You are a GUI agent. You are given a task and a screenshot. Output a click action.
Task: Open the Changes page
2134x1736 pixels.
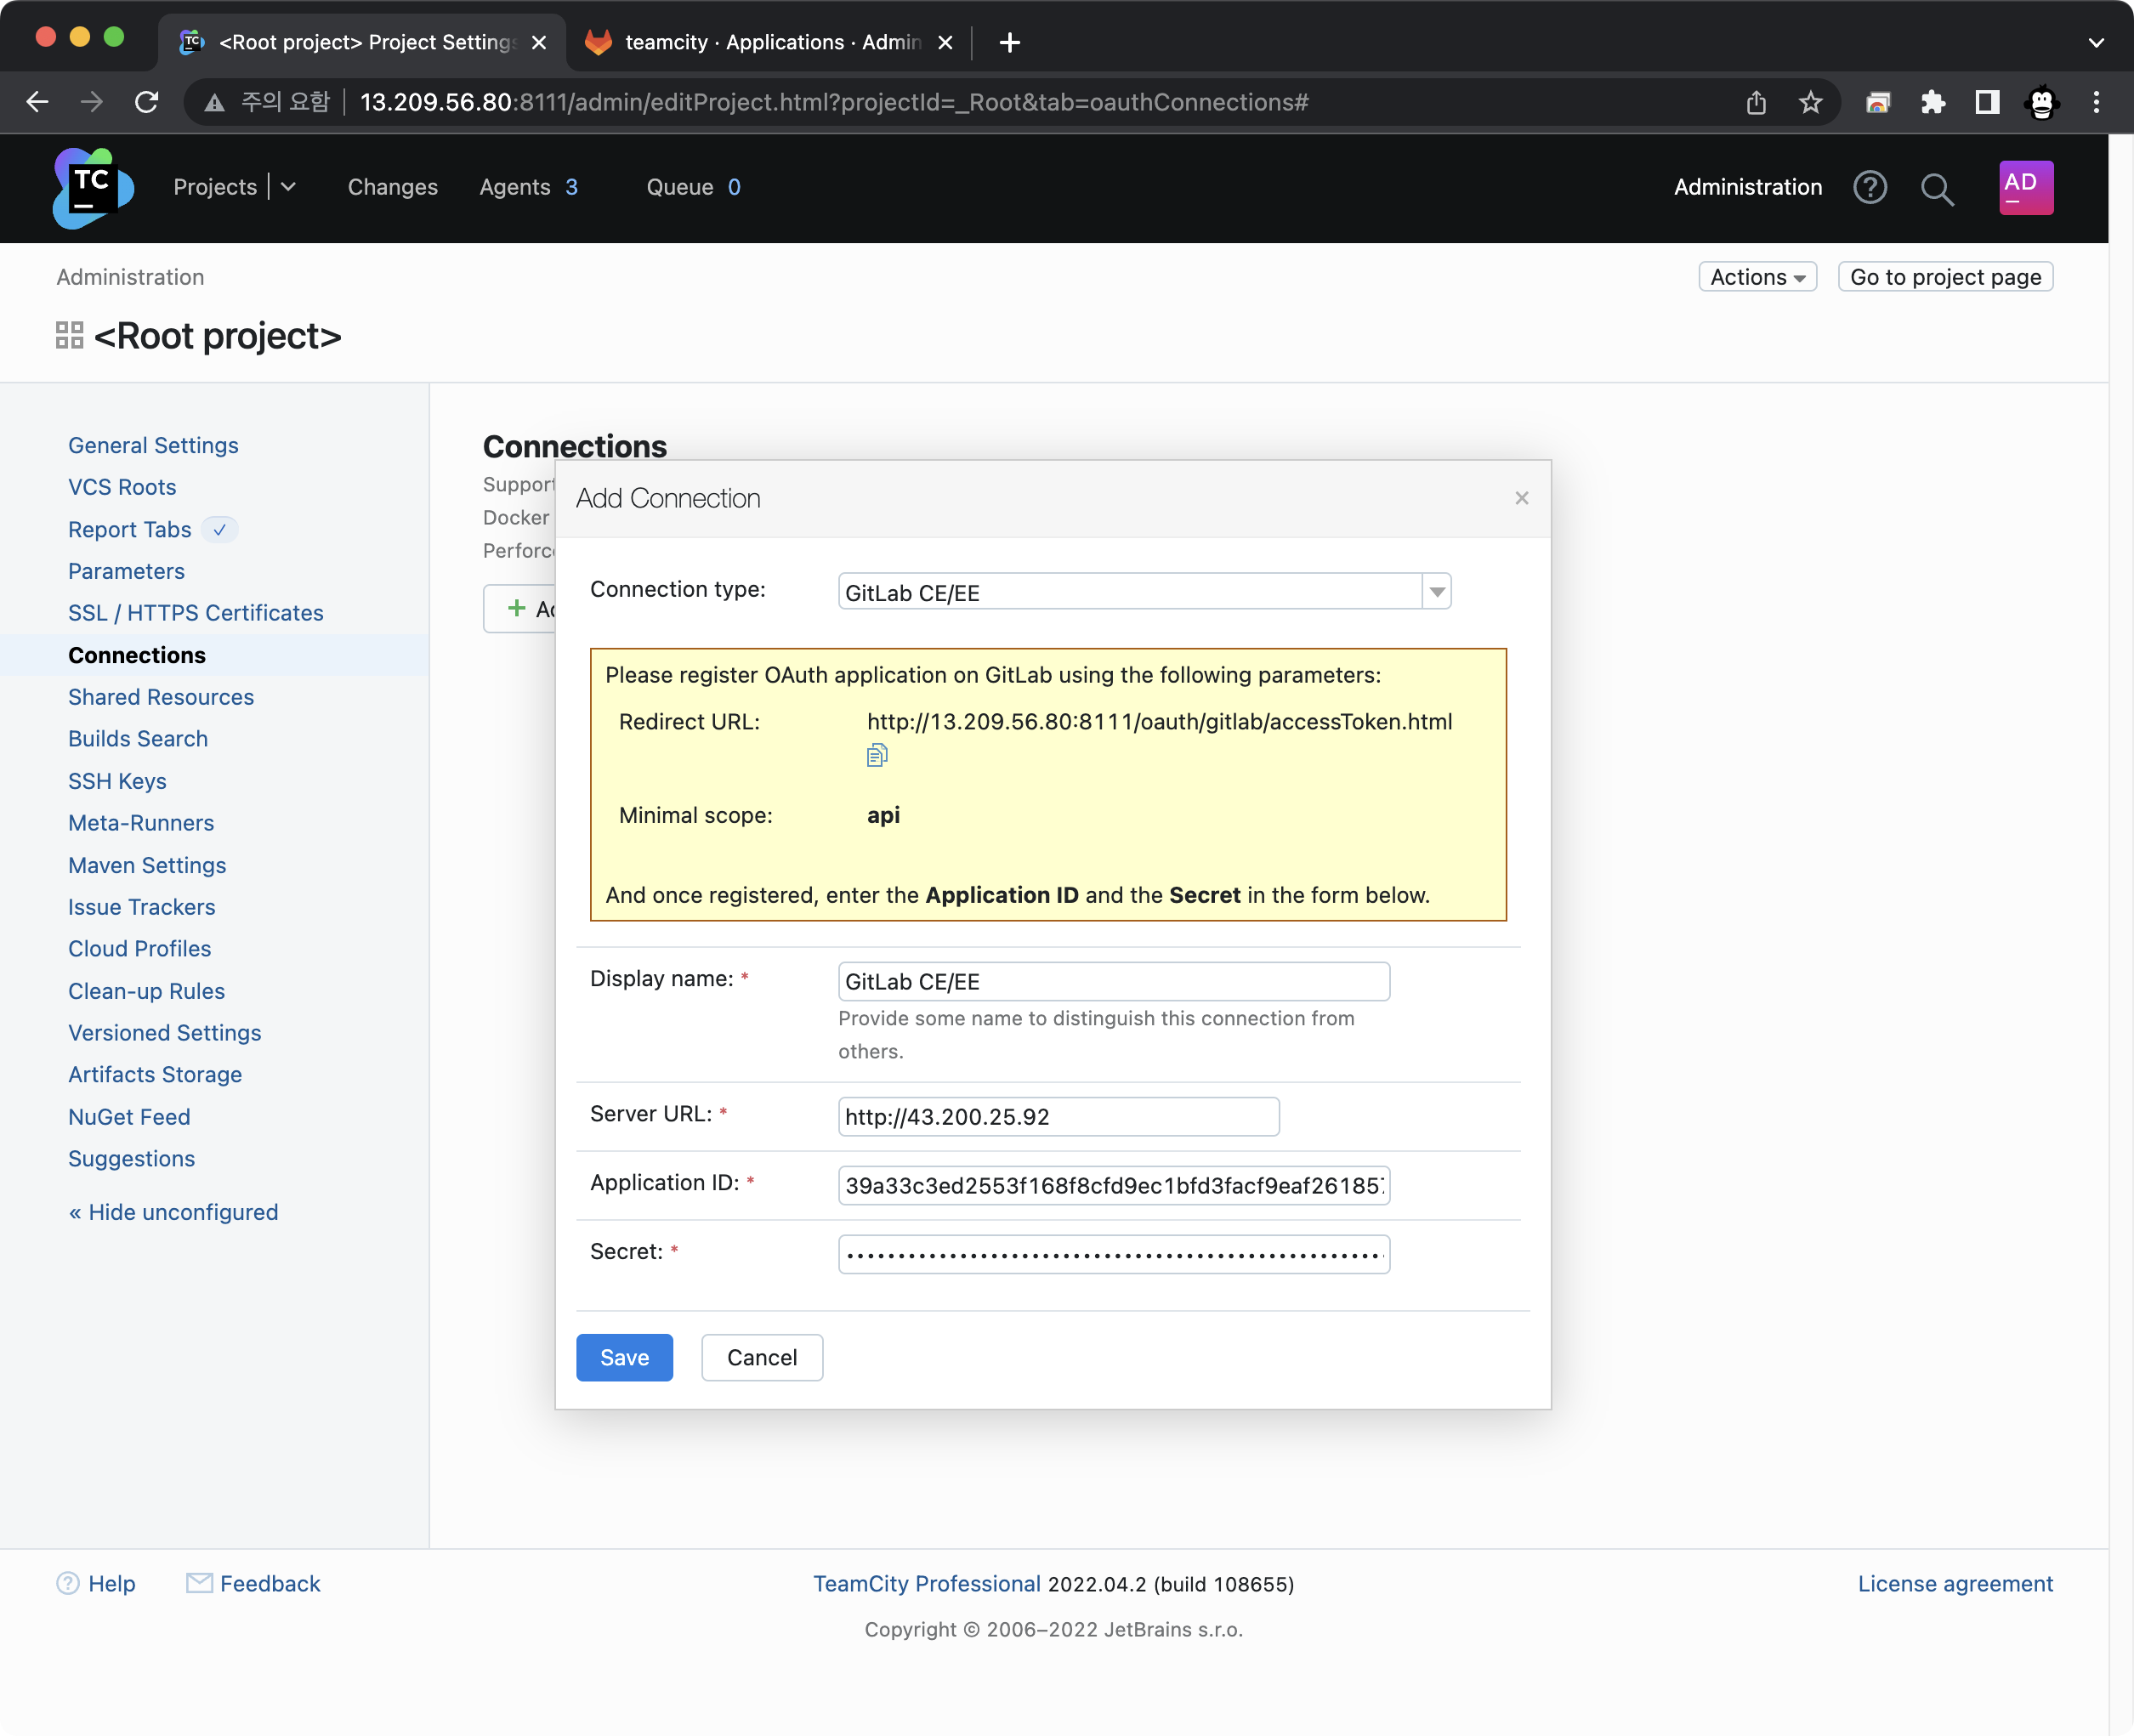pos(392,187)
